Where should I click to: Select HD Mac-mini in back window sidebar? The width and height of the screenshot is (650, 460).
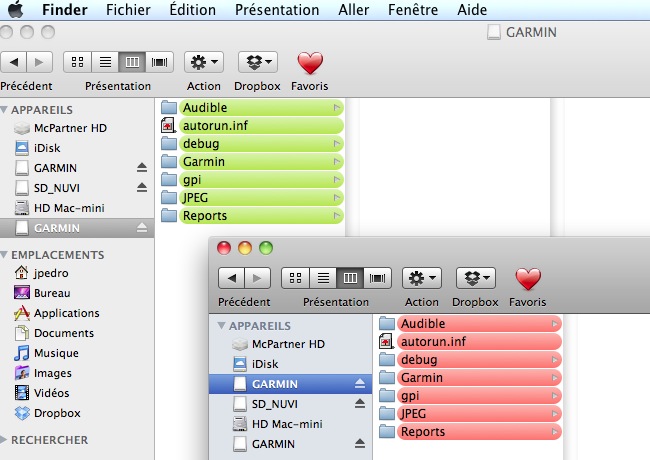[77, 208]
